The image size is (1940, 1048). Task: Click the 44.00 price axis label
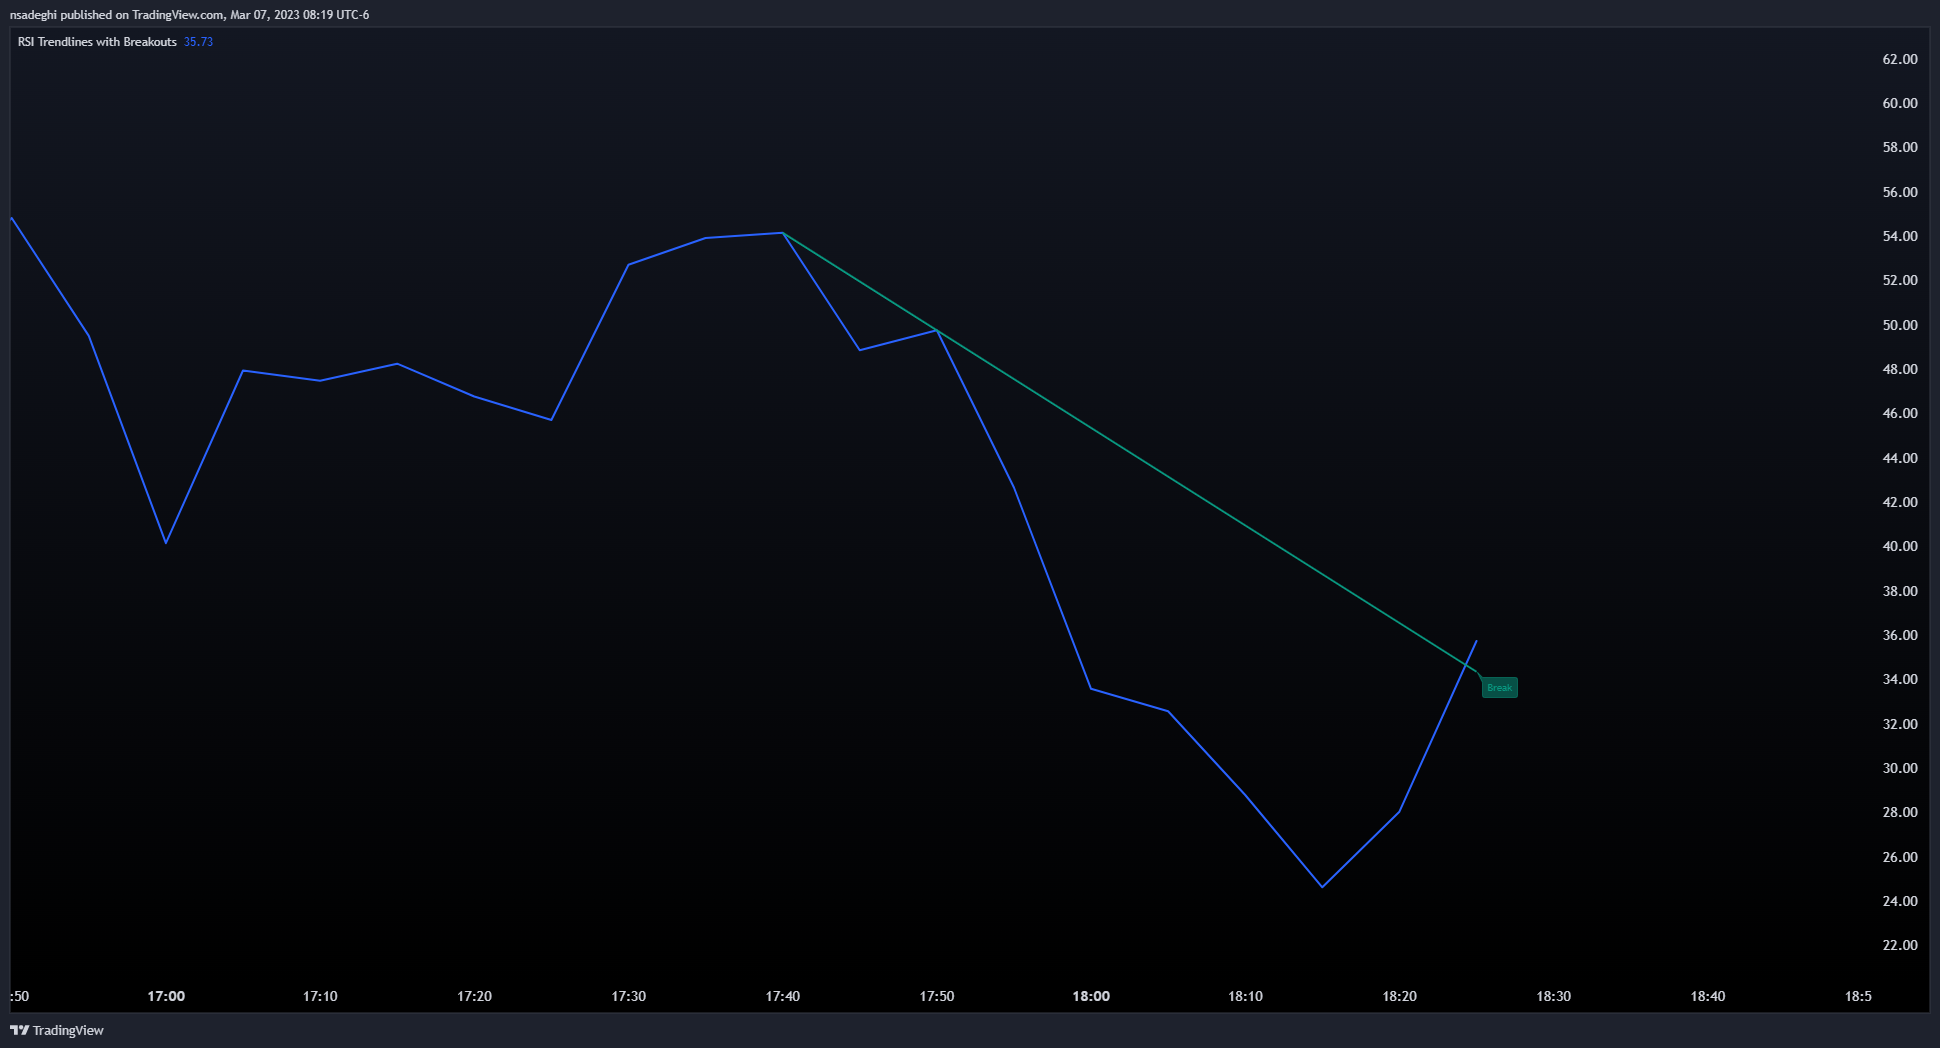pyautogui.click(x=1900, y=458)
